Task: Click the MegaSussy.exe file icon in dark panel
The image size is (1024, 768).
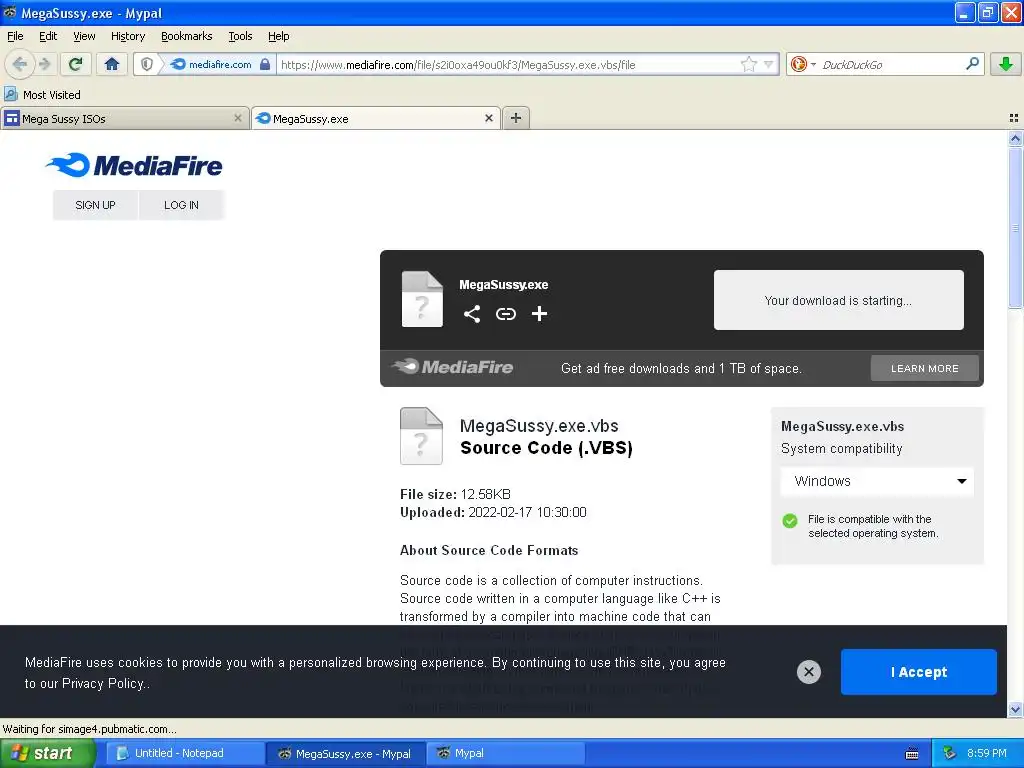Action: point(422,298)
